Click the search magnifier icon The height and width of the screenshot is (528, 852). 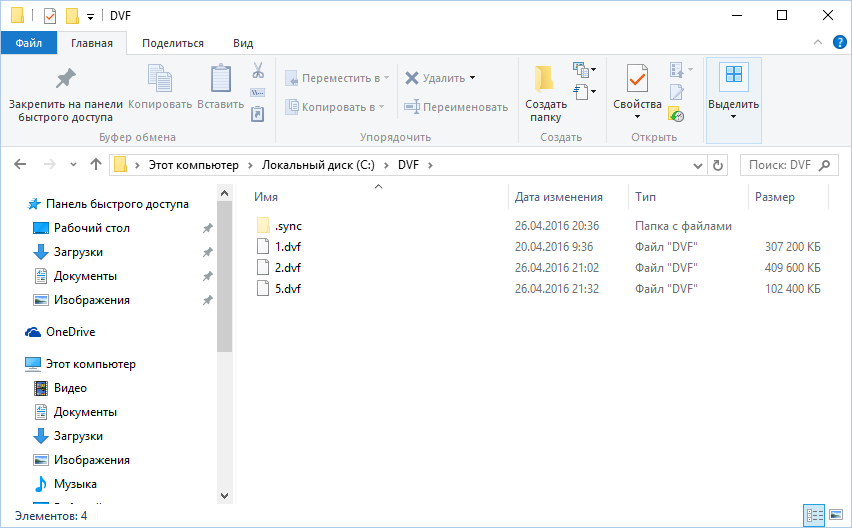826,165
